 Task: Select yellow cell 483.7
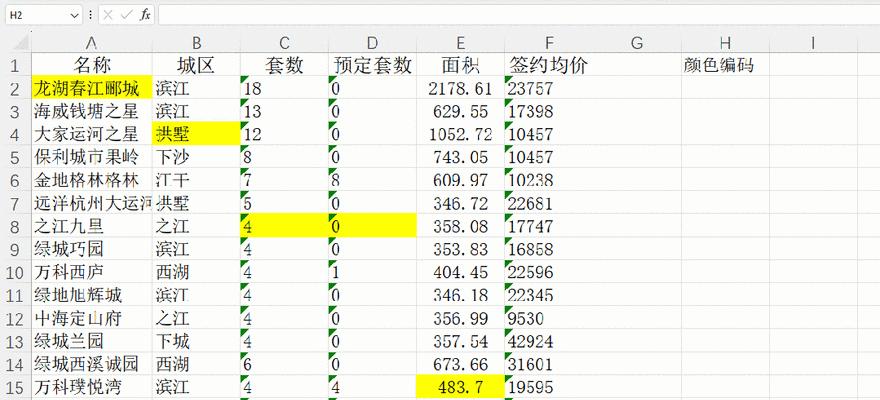point(461,387)
